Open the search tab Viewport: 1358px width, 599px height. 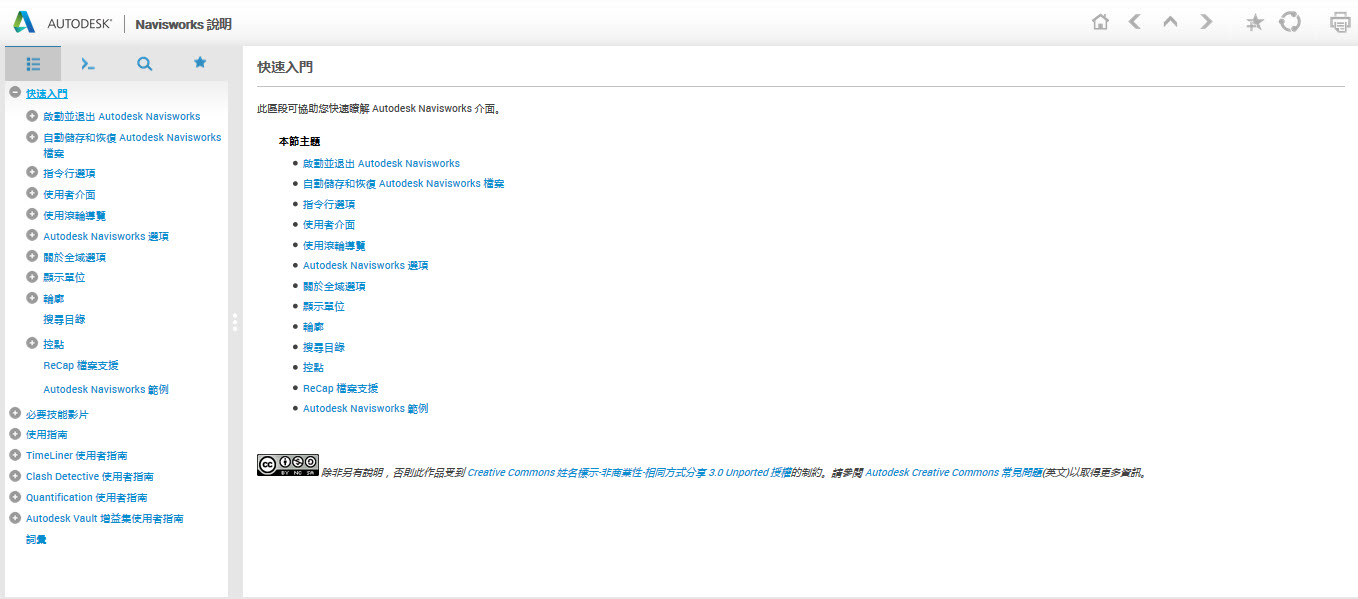pyautogui.click(x=144, y=63)
